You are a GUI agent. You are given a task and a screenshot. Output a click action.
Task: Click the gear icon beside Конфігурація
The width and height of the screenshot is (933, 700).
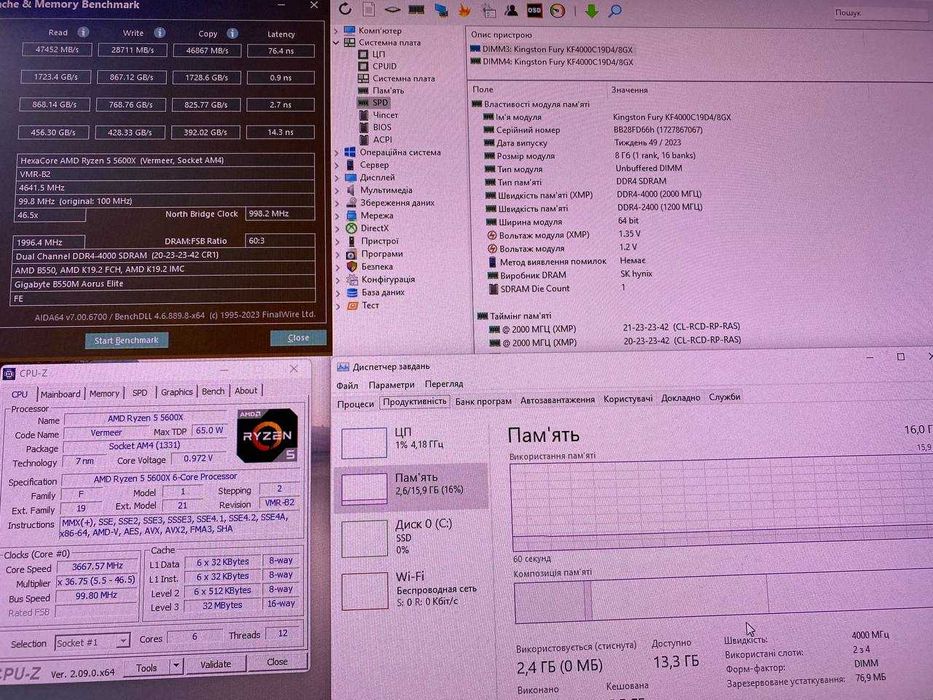point(352,279)
